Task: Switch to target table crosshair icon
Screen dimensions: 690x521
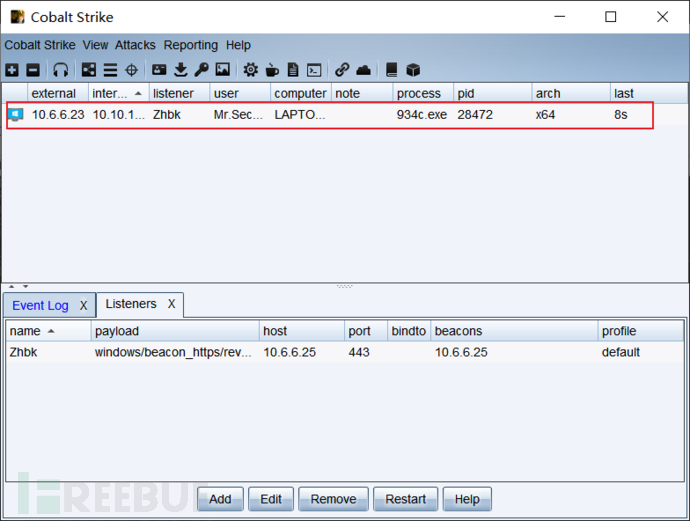Action: point(132,70)
